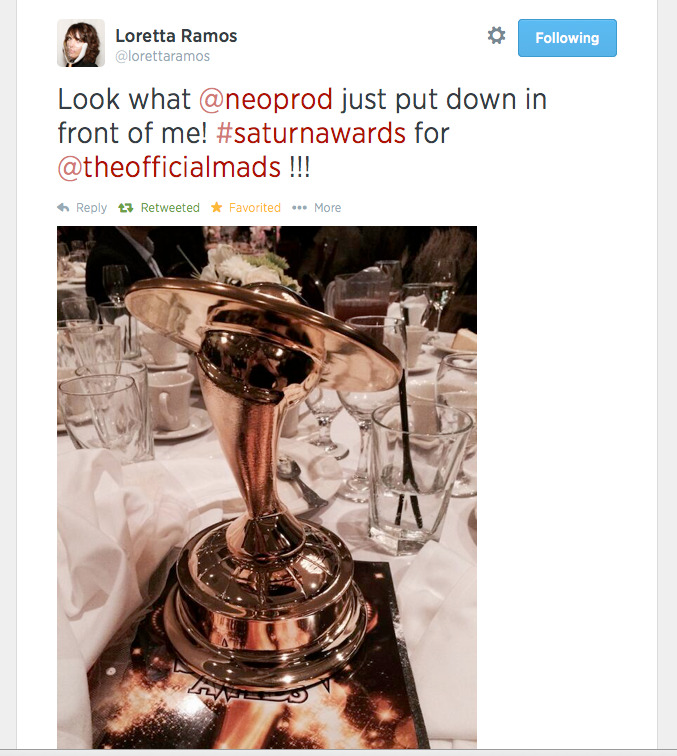Open Loretta Ramos profile avatar
The image size is (677, 756).
pyautogui.click(x=81, y=43)
